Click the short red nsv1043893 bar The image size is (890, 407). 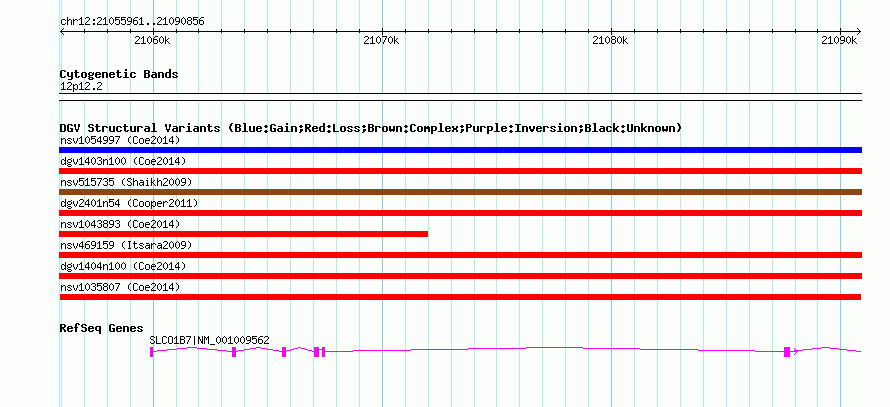[244, 234]
